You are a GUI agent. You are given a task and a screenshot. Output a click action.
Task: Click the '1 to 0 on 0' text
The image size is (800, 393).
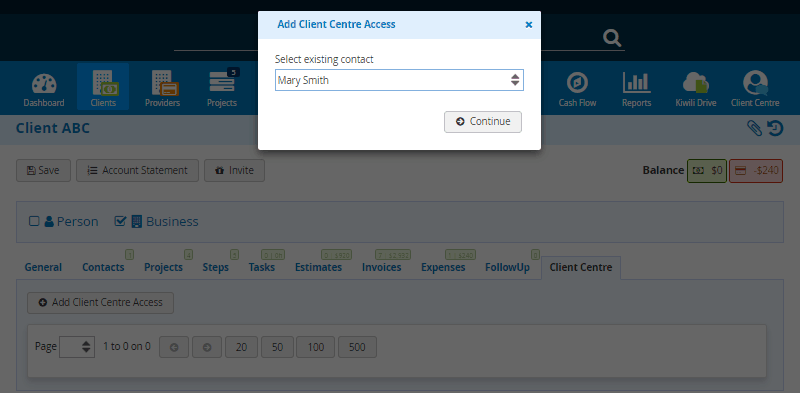pos(127,347)
